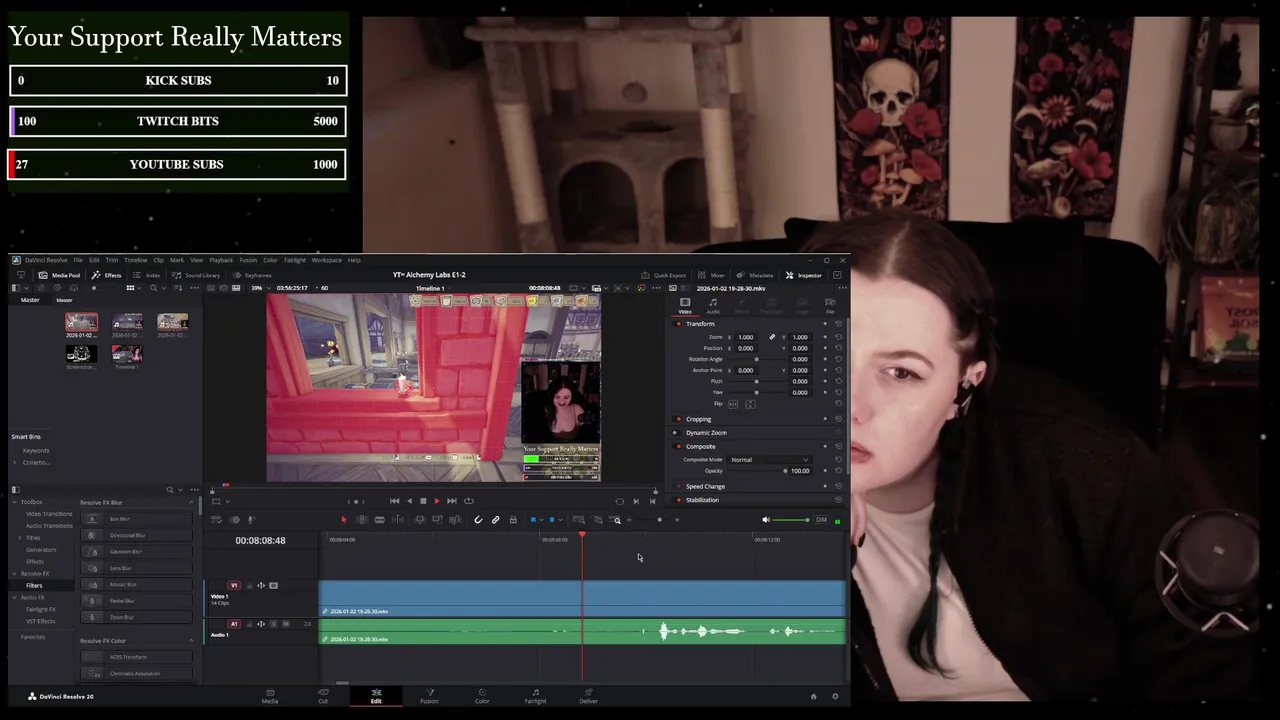This screenshot has height=720, width=1280.
Task: Click the Solo button on Audio 1 track
Action: pyautogui.click(x=273, y=624)
